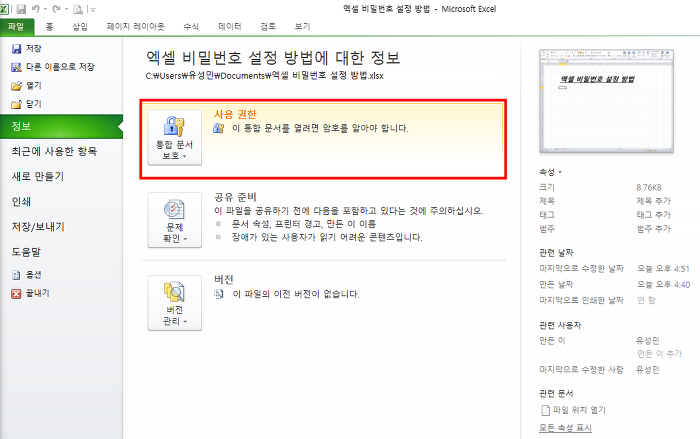The image size is (700, 439).
Task: Click 끝내기 (Exit) in the sidebar
Action: click(x=30, y=293)
